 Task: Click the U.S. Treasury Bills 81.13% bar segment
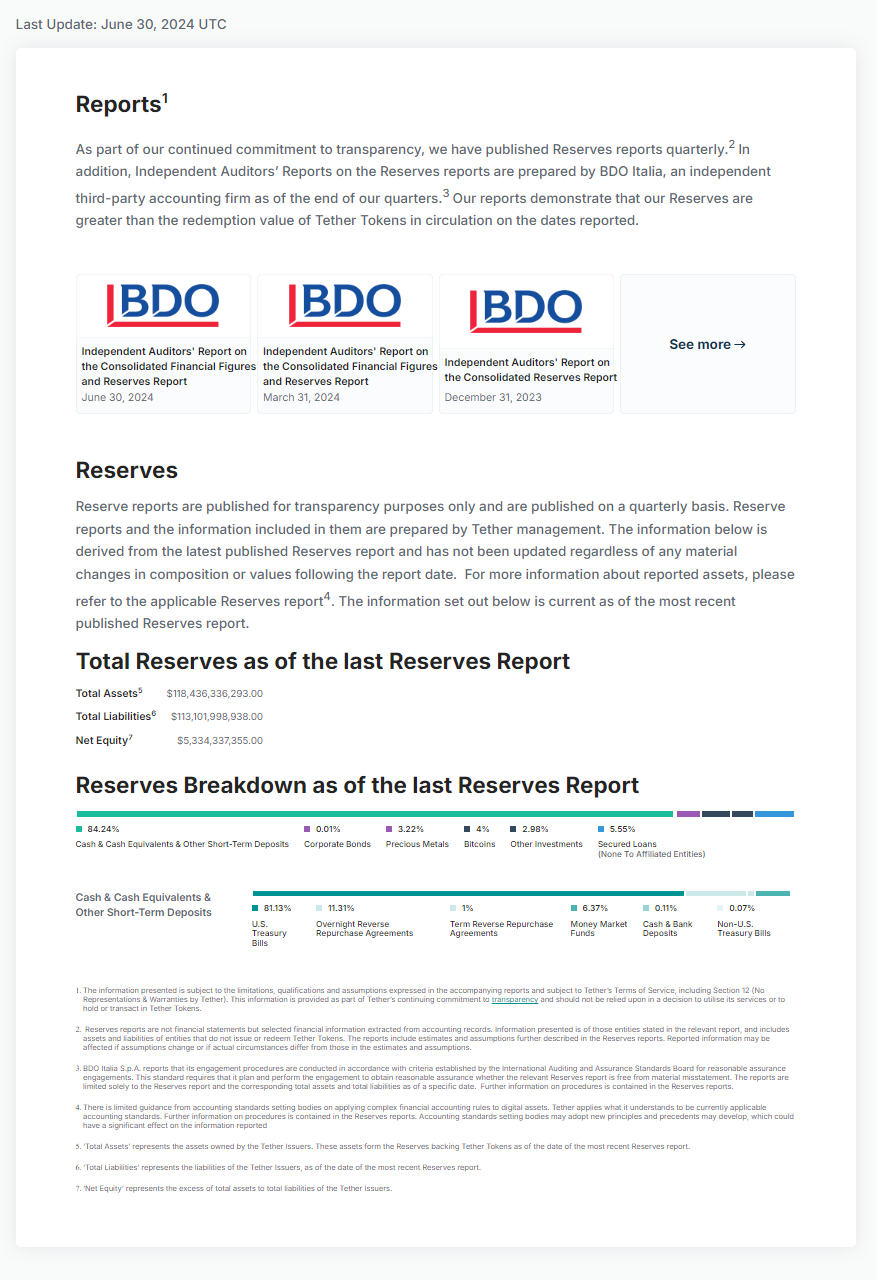468,893
